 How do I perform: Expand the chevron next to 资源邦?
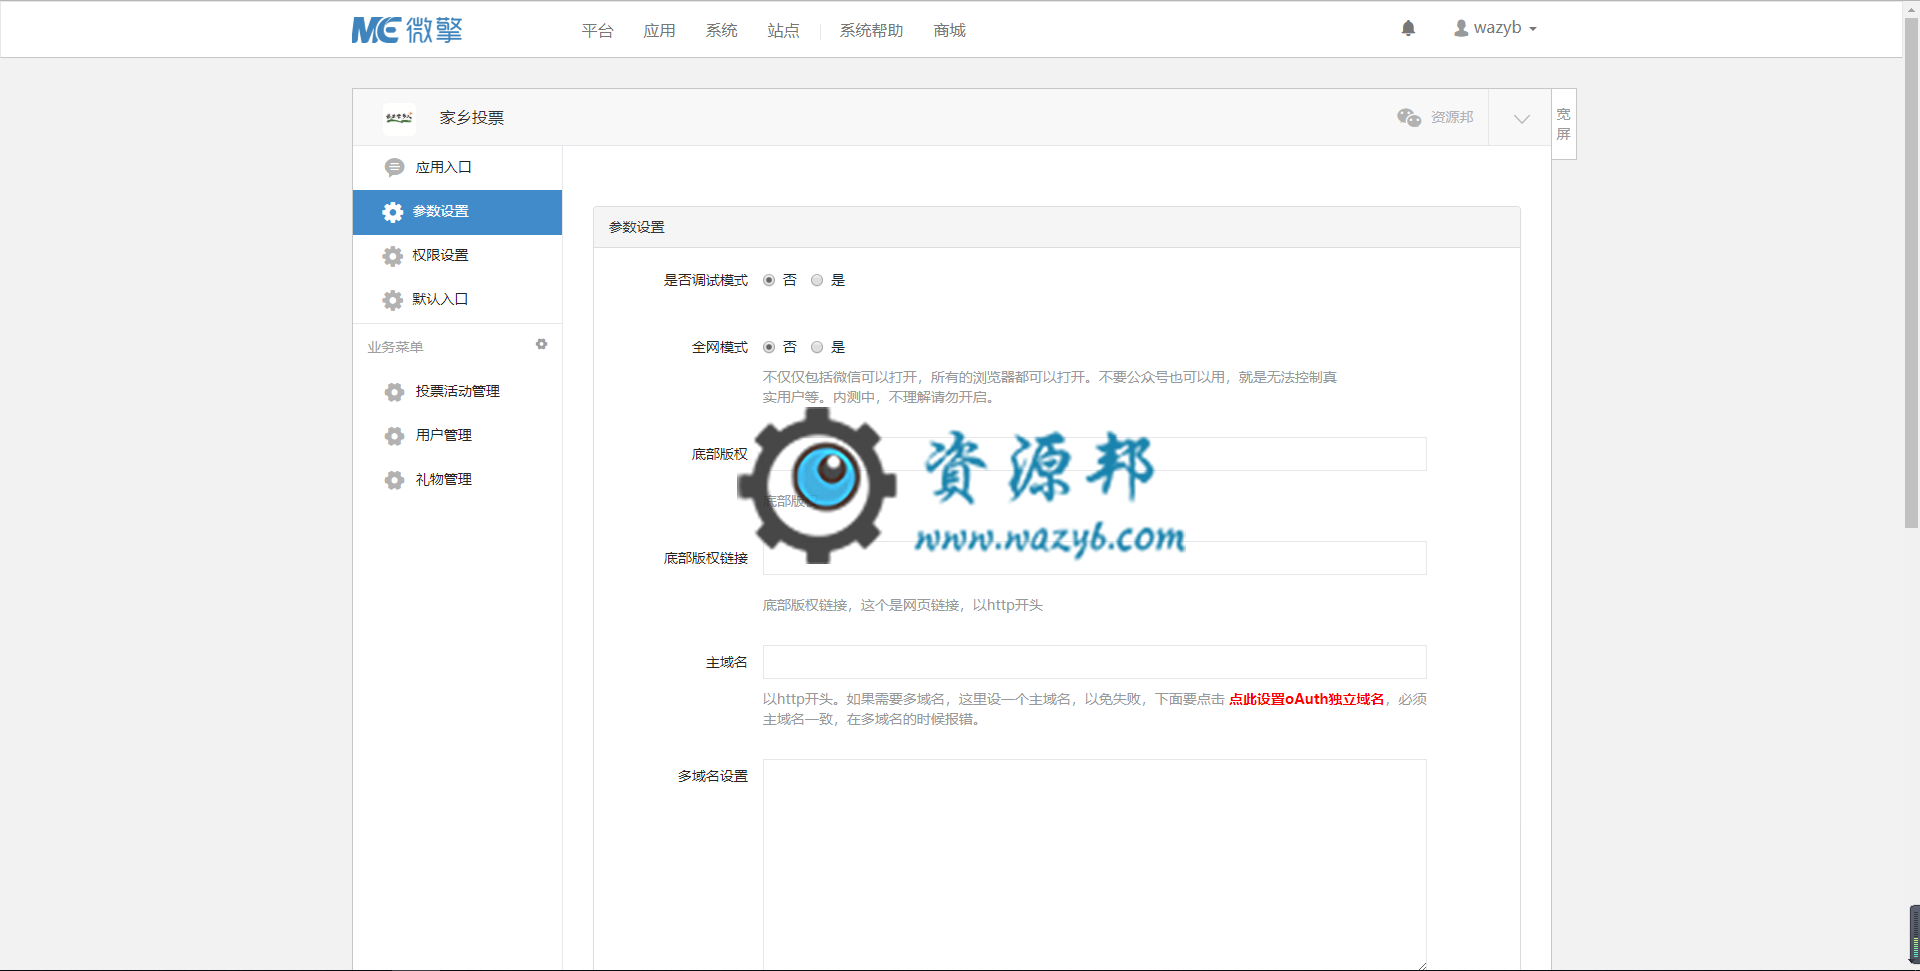click(x=1521, y=118)
